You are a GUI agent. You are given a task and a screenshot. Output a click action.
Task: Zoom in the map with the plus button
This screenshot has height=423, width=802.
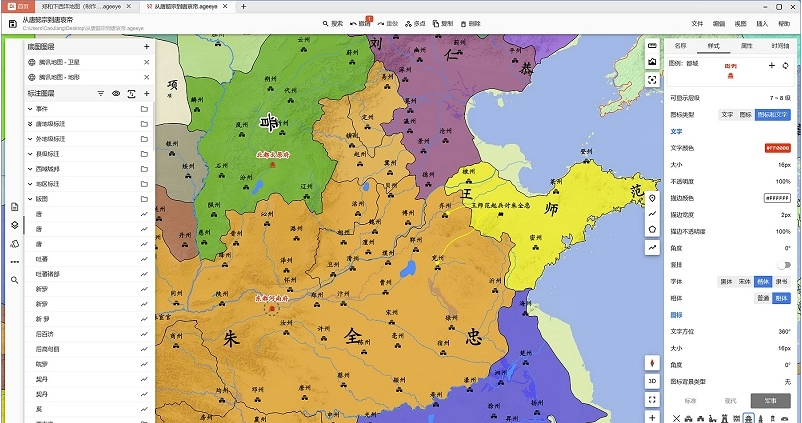tap(652, 417)
